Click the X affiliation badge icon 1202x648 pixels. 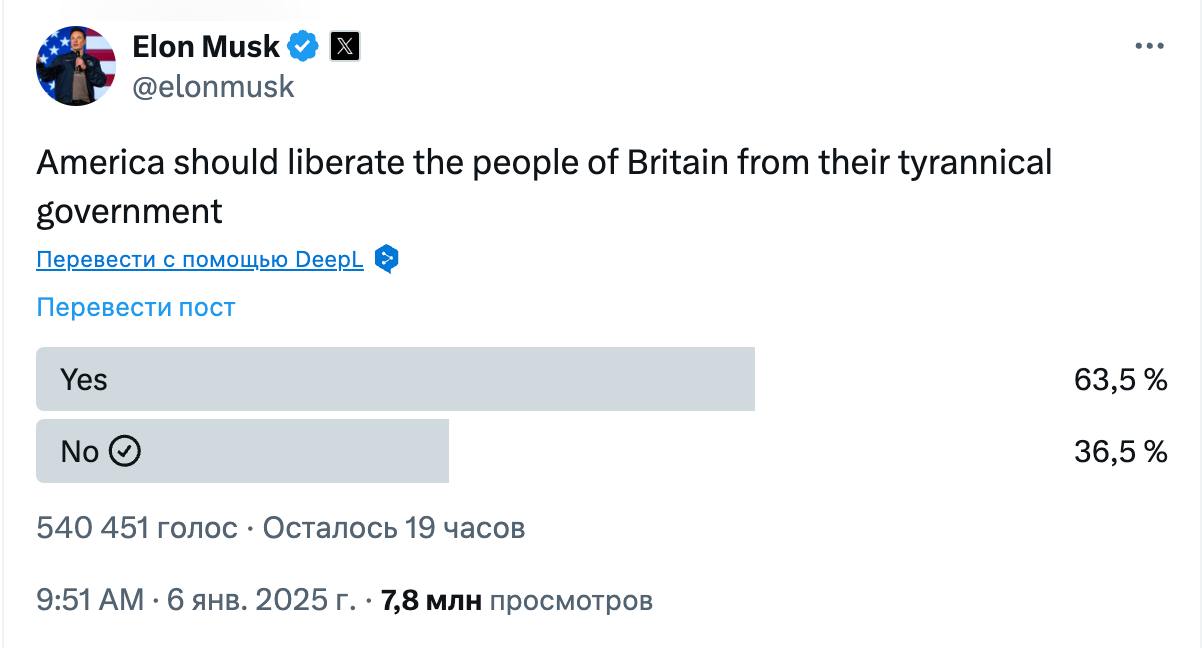[x=344, y=46]
